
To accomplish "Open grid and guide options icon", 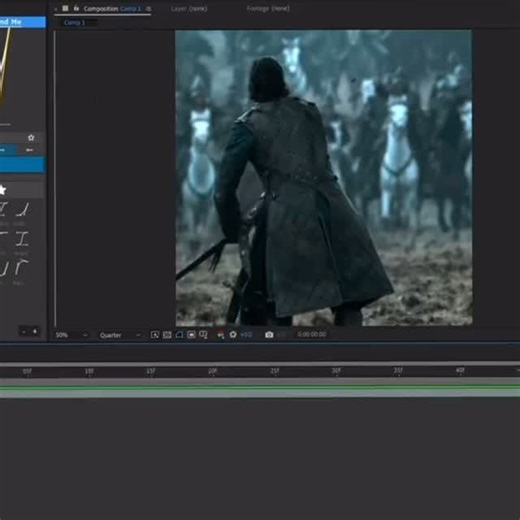I will coord(203,335).
